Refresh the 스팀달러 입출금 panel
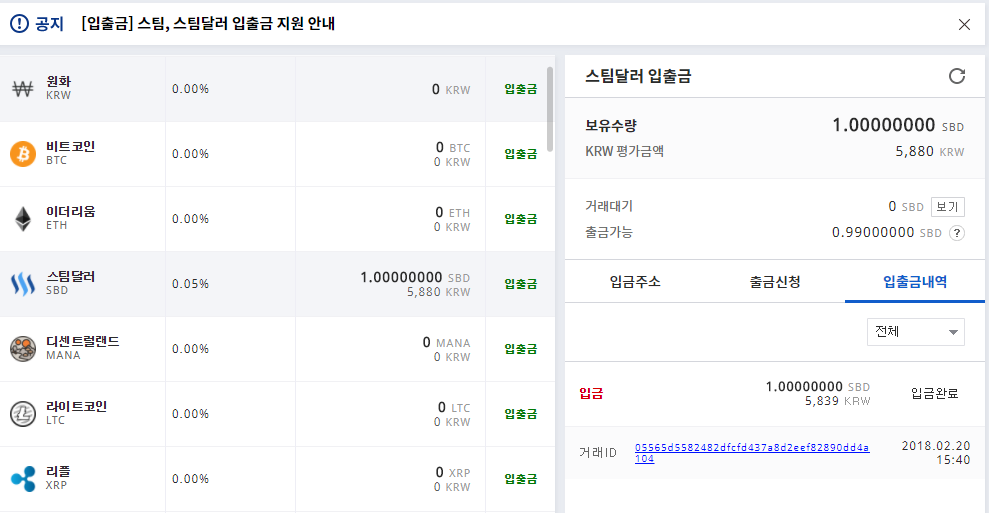This screenshot has width=989, height=513. pyautogui.click(x=957, y=76)
